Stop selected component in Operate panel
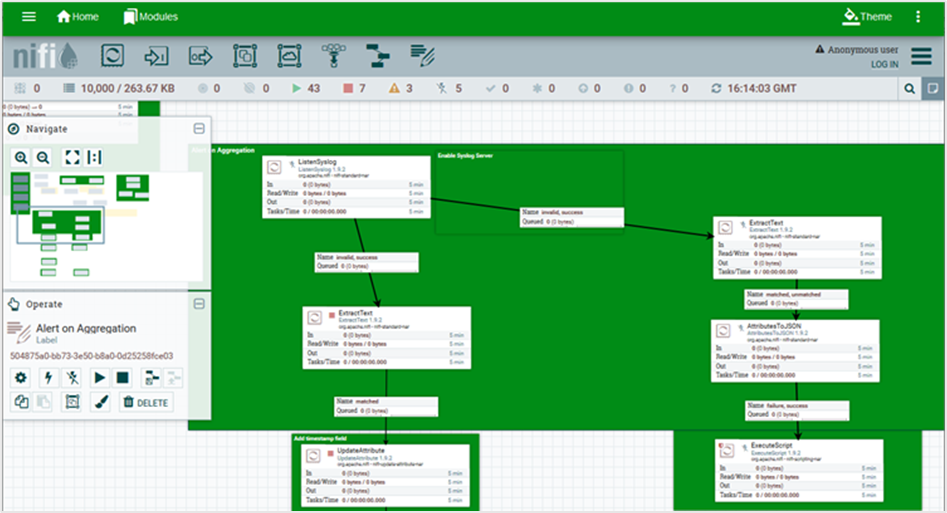Screen dimensions: 947x513 [123, 377]
